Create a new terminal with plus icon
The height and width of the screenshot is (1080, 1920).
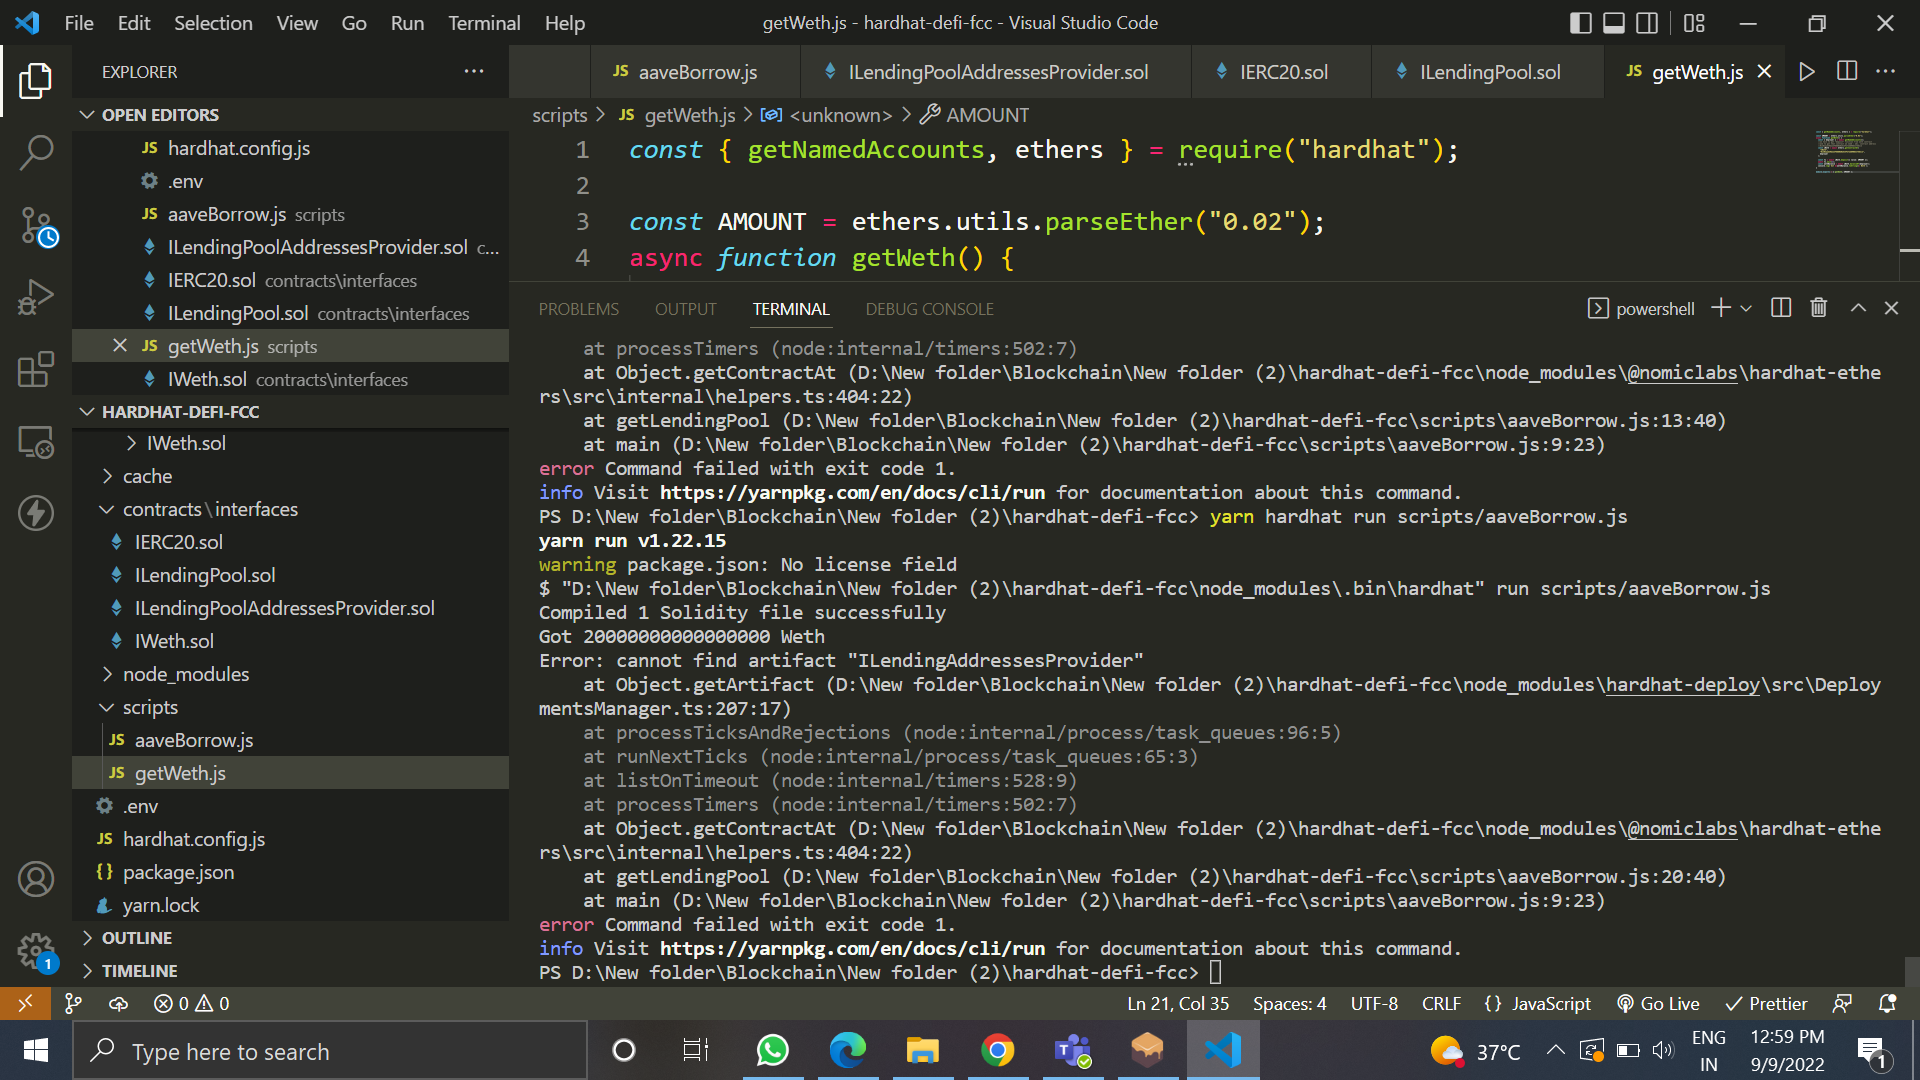1721,308
